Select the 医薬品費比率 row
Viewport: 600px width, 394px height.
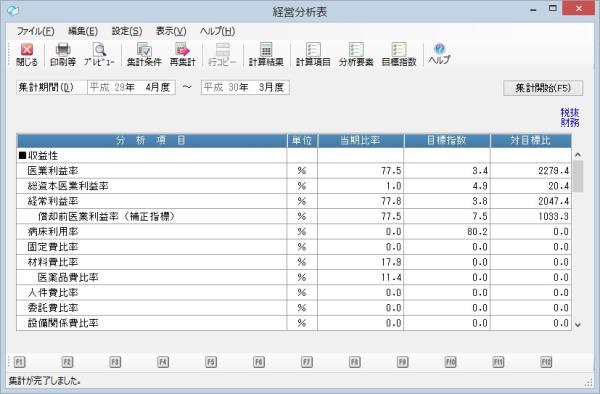(x=294, y=277)
